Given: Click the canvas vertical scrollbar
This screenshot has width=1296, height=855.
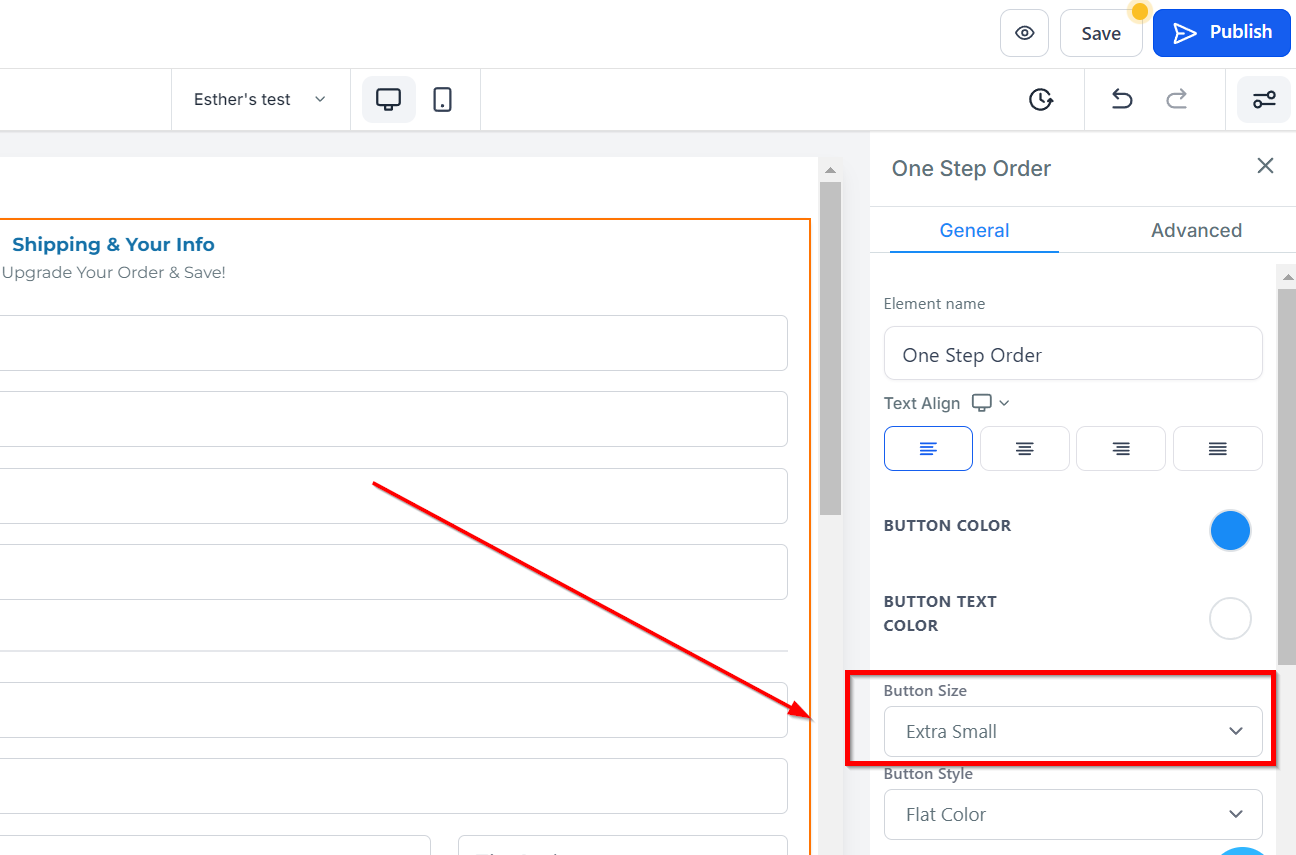Looking at the screenshot, I should pyautogui.click(x=830, y=348).
